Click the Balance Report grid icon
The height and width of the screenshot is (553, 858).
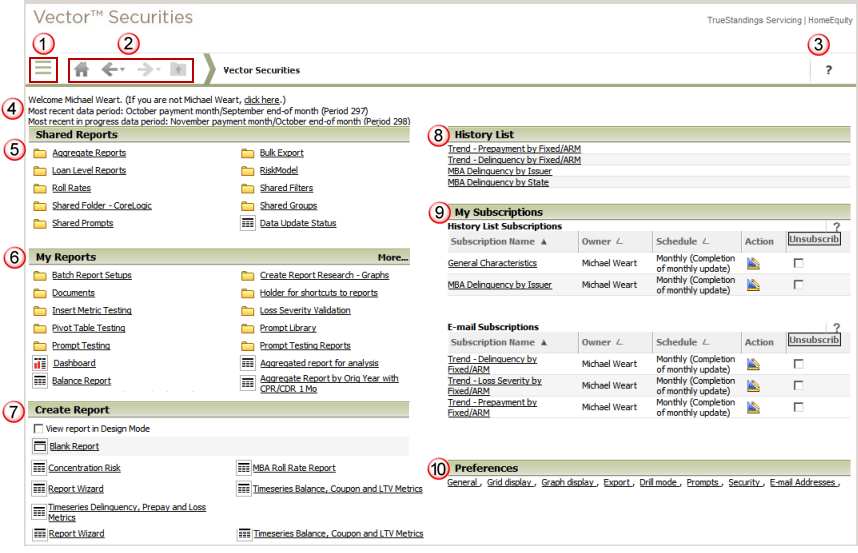39,381
